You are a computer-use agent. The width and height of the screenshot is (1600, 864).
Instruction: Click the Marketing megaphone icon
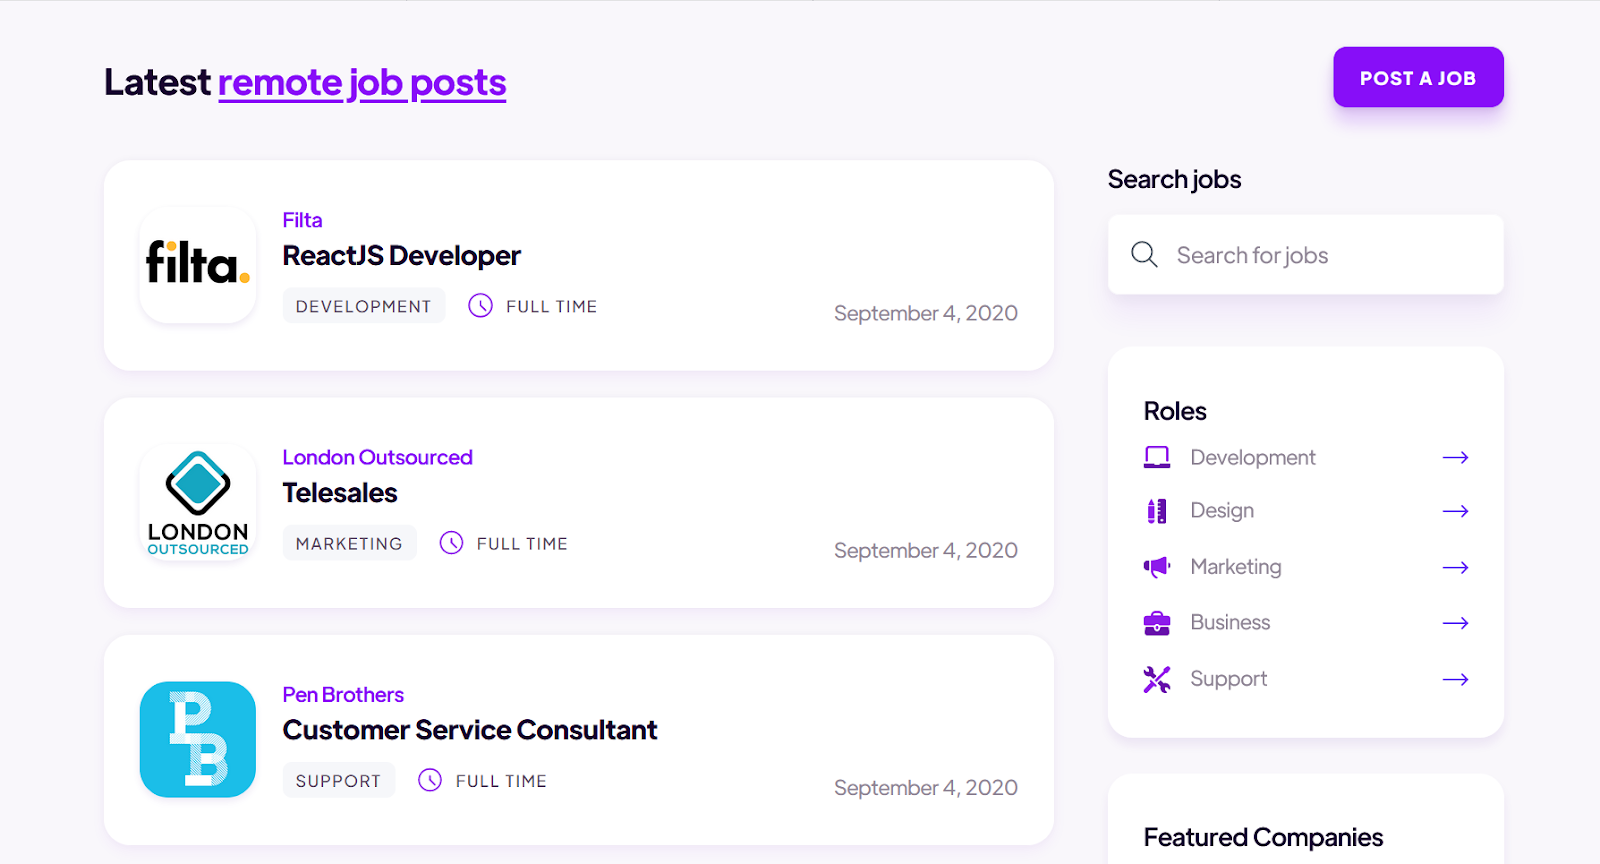pos(1157,567)
